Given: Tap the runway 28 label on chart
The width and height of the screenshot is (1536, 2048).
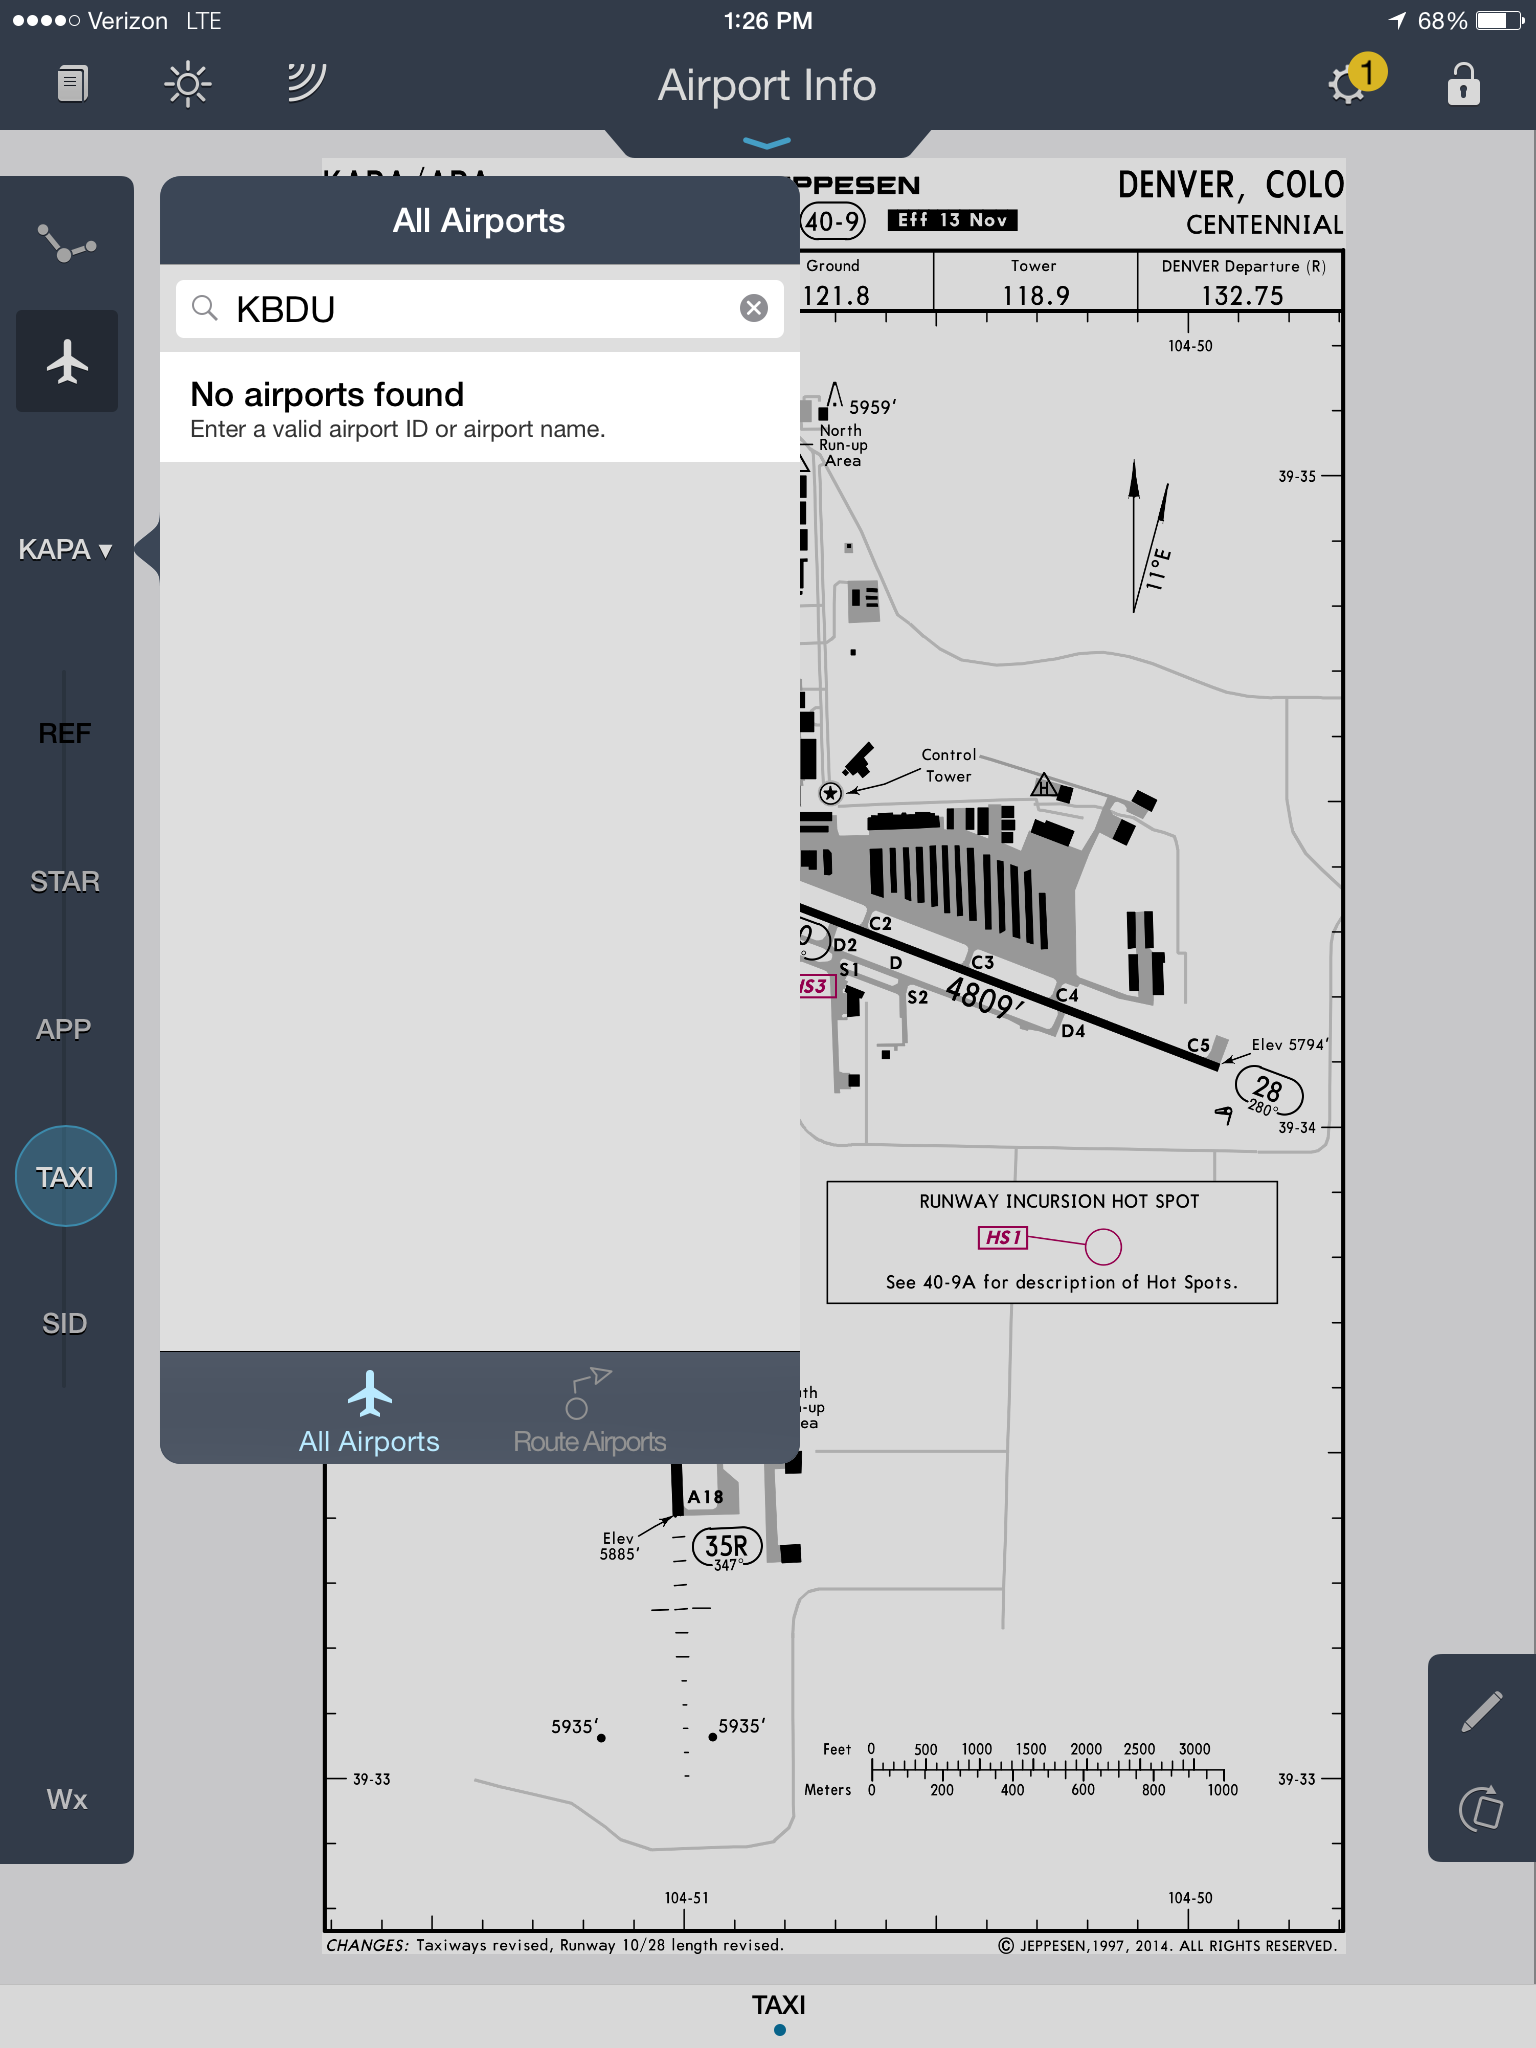Looking at the screenshot, I should 1269,1090.
